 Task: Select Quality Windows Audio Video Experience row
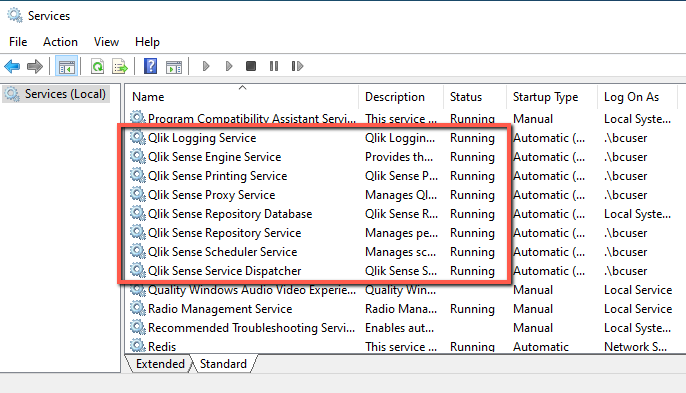405,290
